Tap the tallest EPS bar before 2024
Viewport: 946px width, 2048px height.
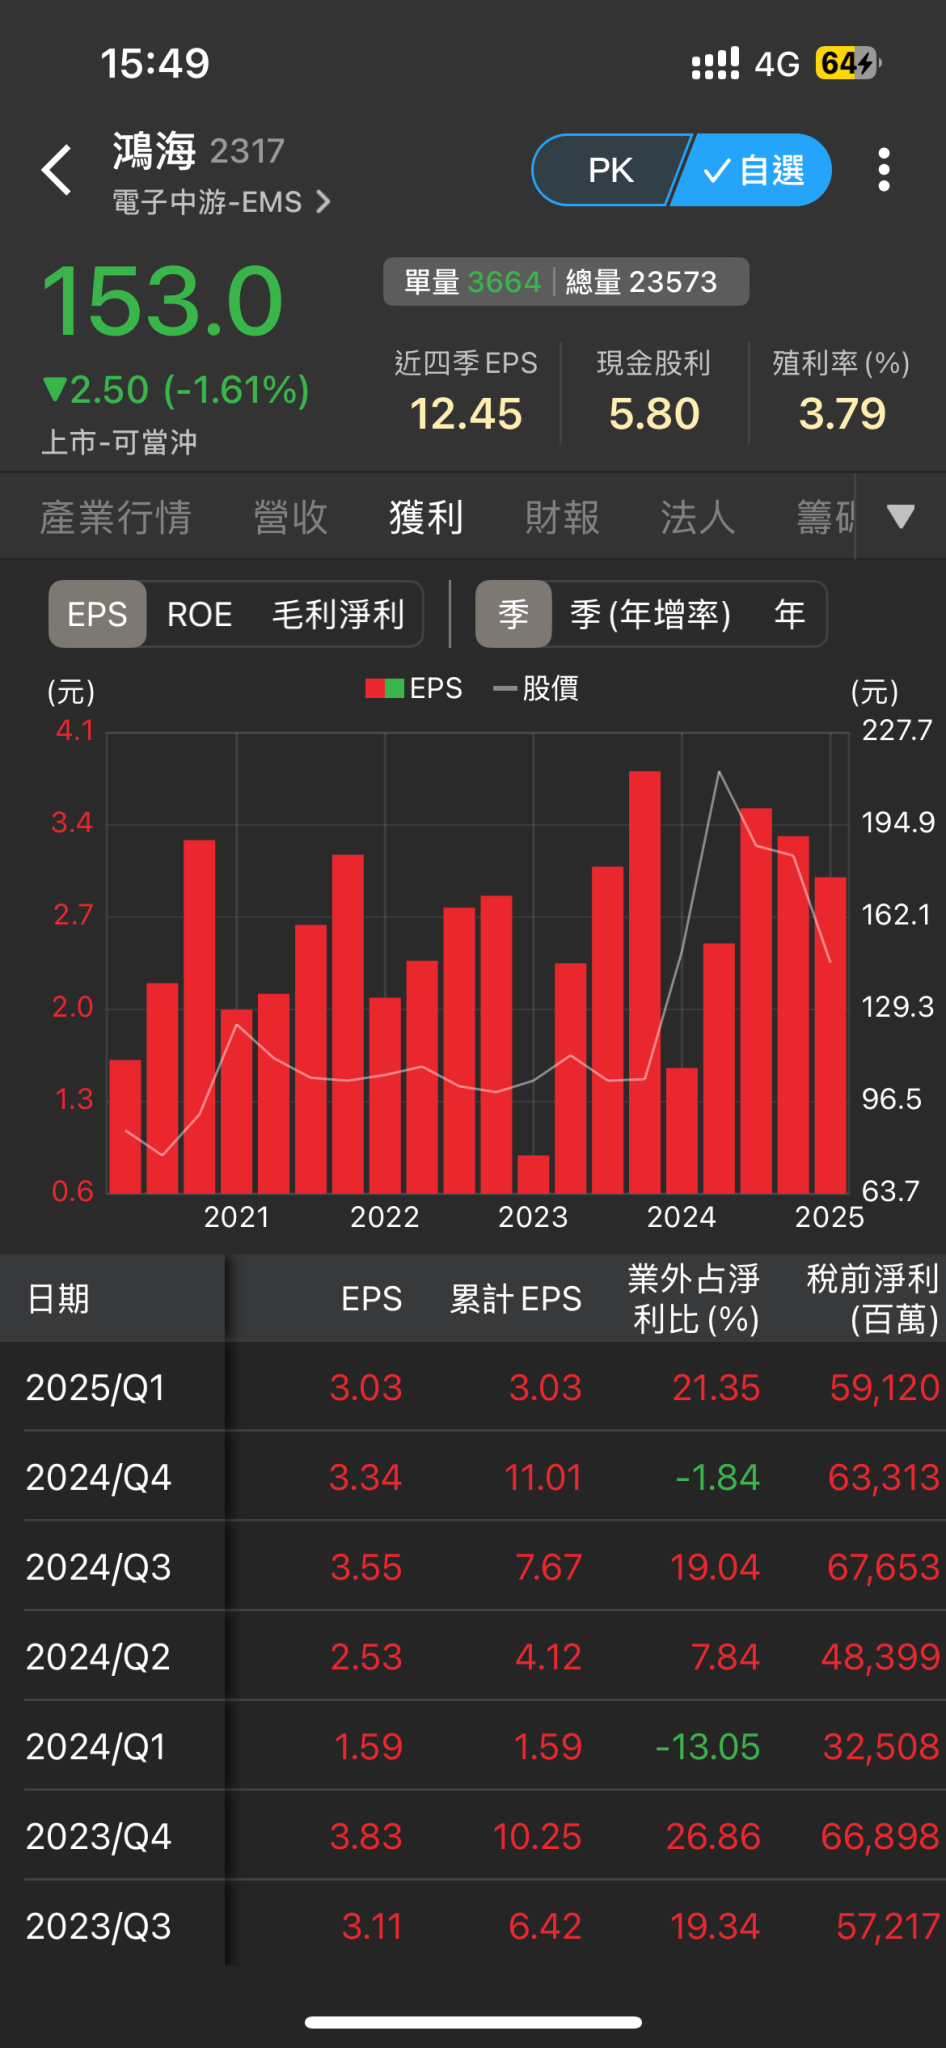point(645,982)
